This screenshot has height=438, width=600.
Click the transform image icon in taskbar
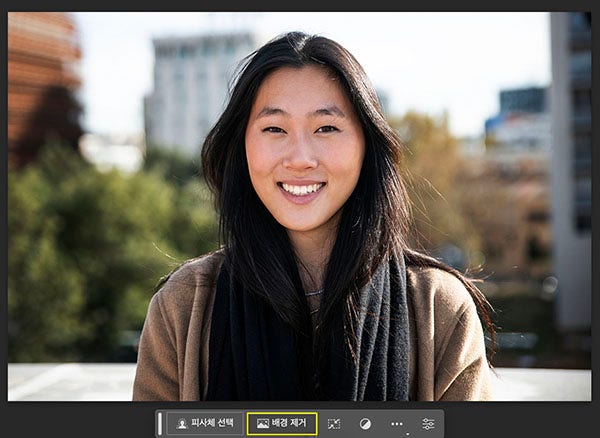(x=334, y=424)
